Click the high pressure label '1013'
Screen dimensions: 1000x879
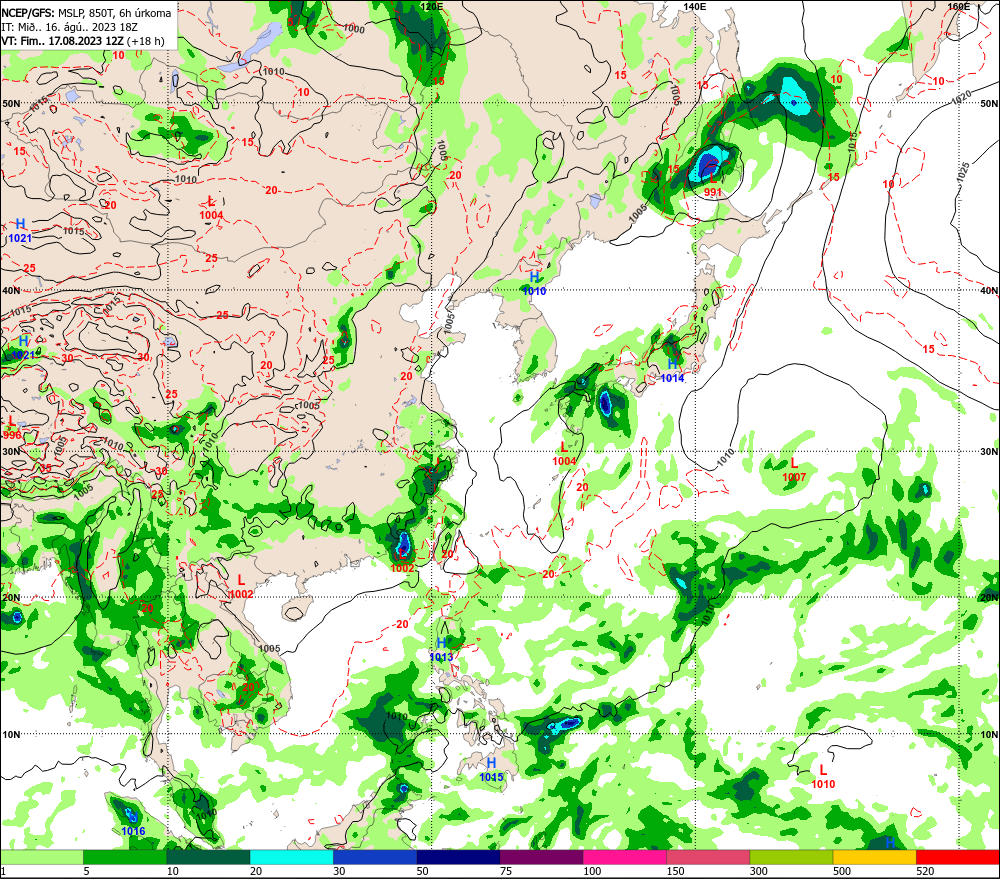point(441,657)
